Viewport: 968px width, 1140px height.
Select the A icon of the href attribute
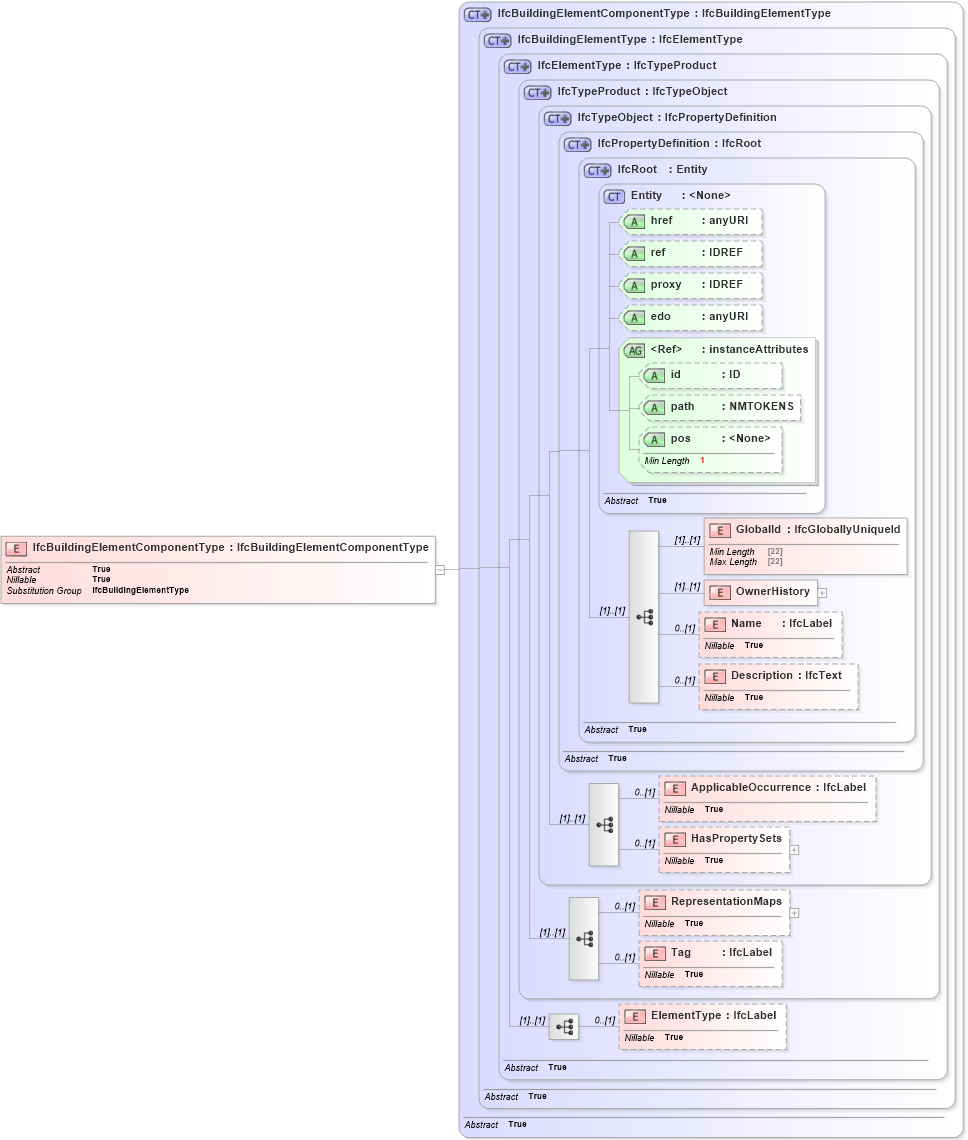(634, 221)
